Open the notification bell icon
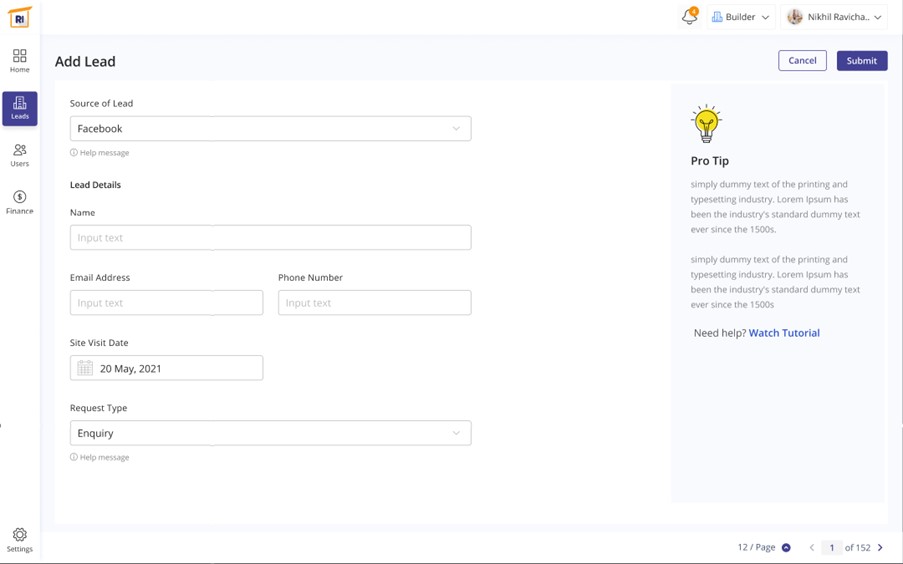The image size is (903, 564). coord(689,17)
